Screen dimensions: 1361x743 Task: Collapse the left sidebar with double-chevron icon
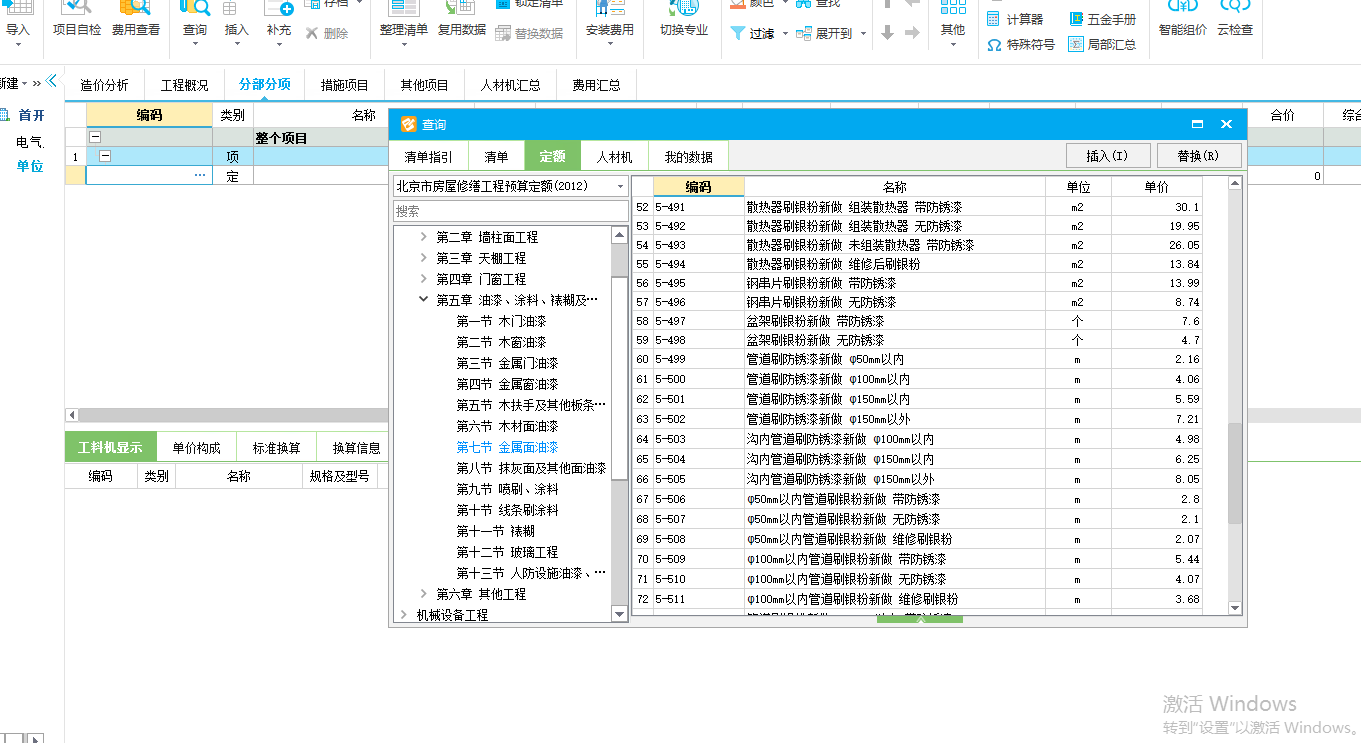coord(51,82)
